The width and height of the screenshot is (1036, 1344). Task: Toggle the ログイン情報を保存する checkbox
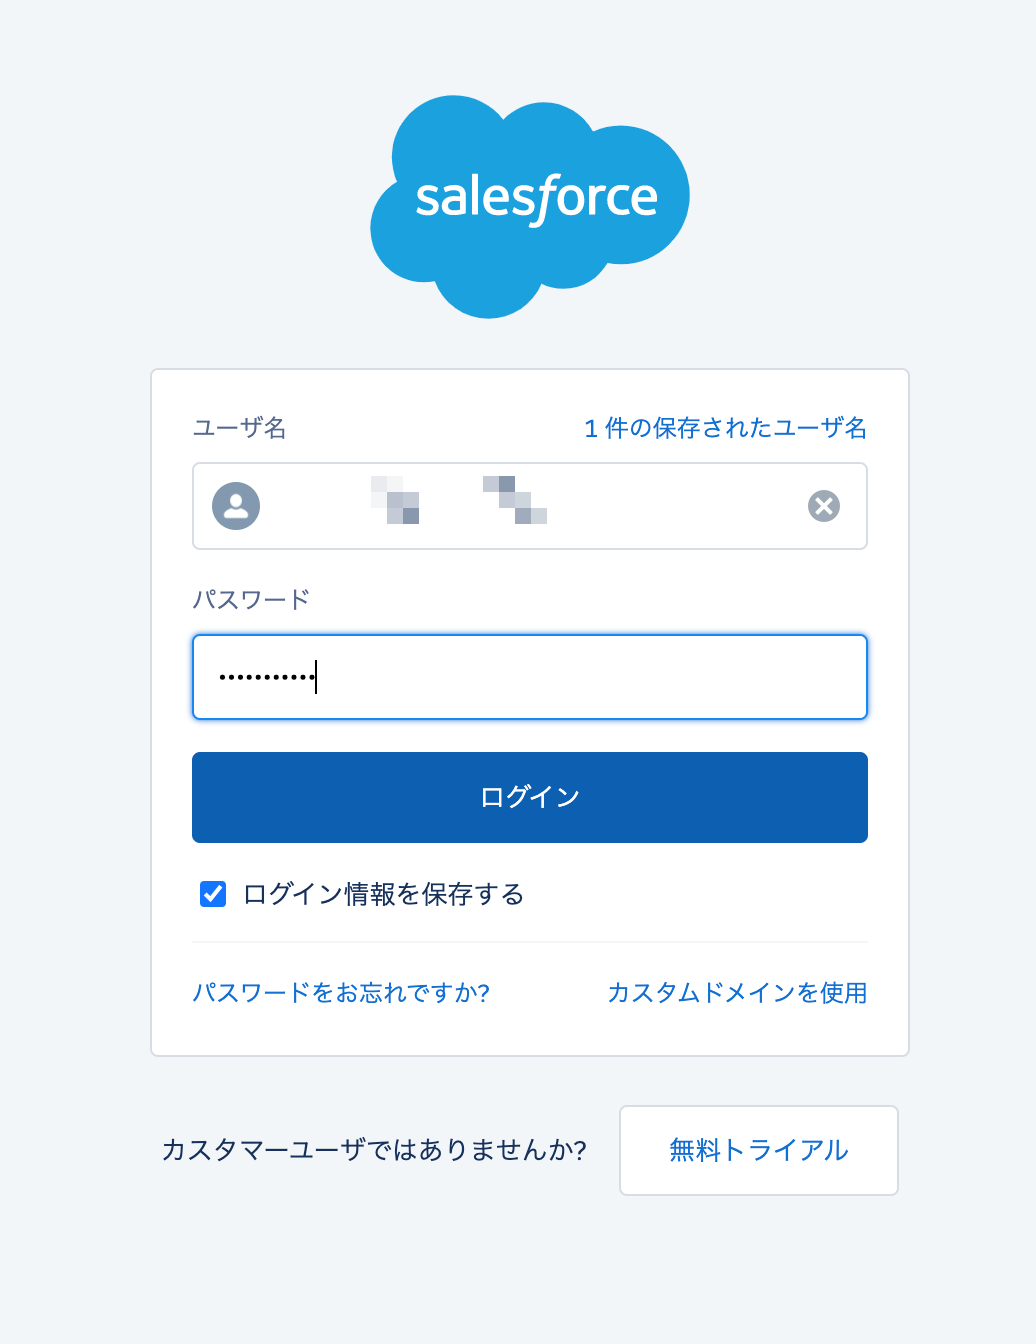tap(213, 894)
